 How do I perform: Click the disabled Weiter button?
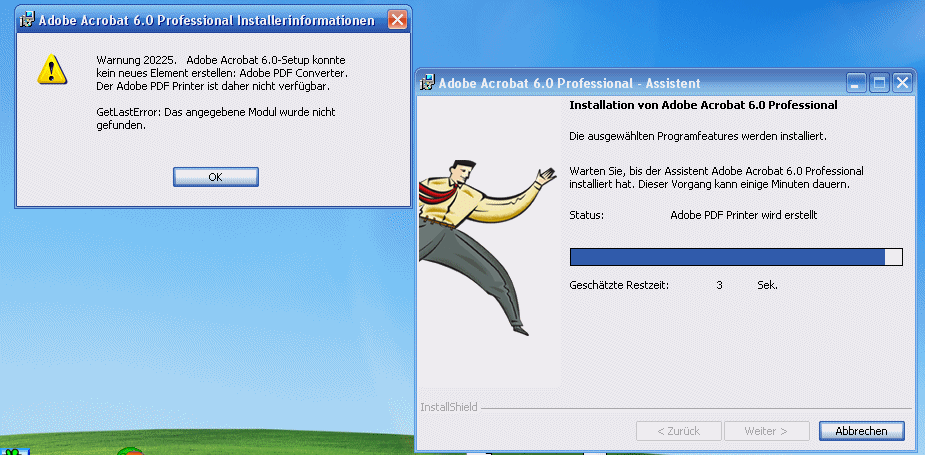click(x=766, y=431)
